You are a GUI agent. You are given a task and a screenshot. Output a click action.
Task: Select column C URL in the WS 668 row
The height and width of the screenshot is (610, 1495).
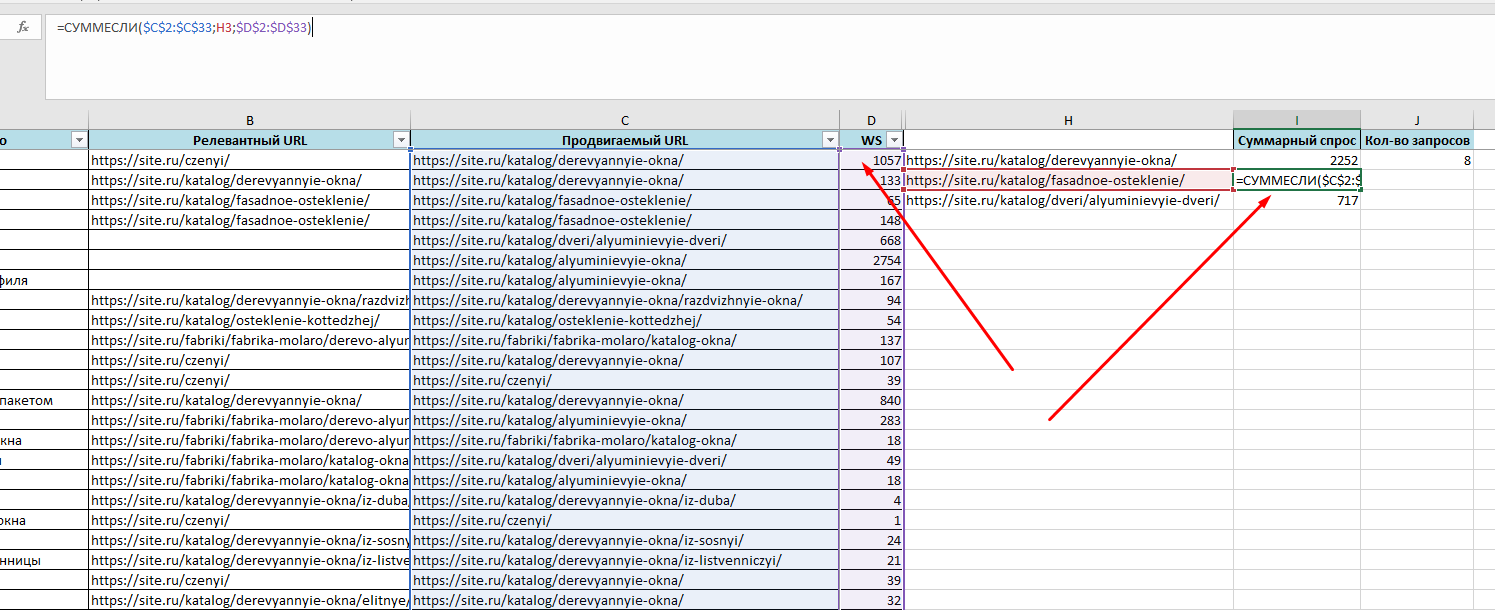[624, 240]
